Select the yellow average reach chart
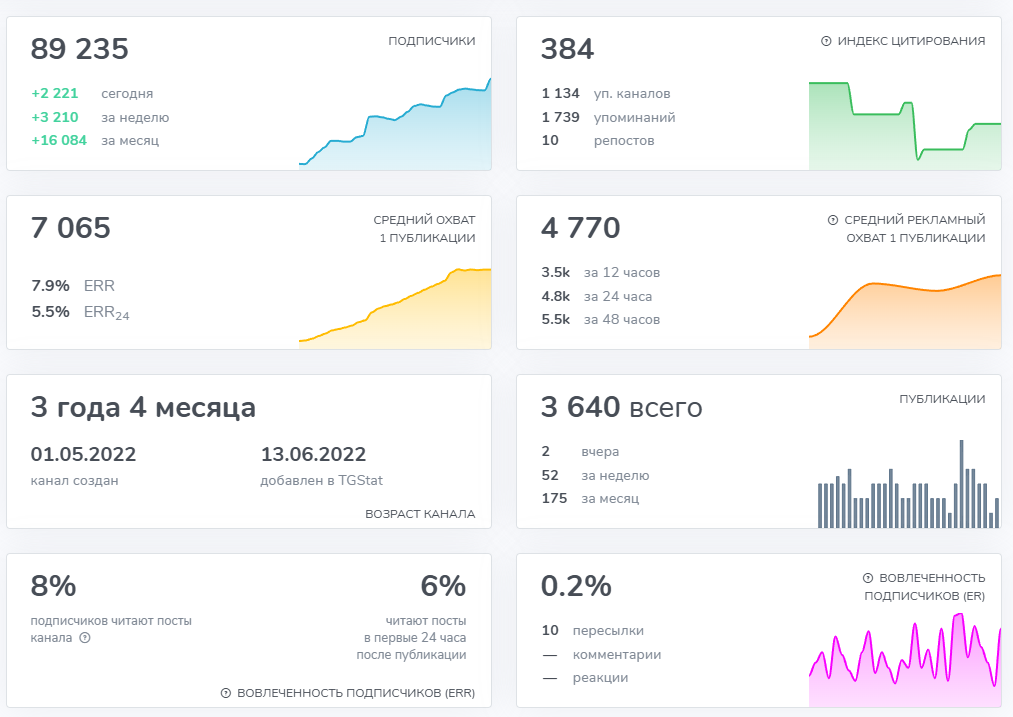Image resolution: width=1013 pixels, height=717 pixels. (395, 305)
